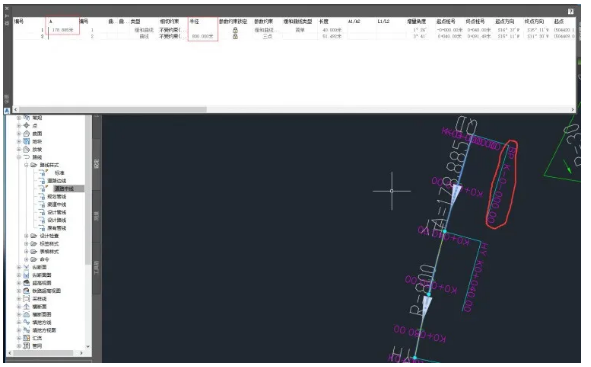Click the 采样线 sample line icon
Viewport: 591px width, 367px height.
(26, 298)
